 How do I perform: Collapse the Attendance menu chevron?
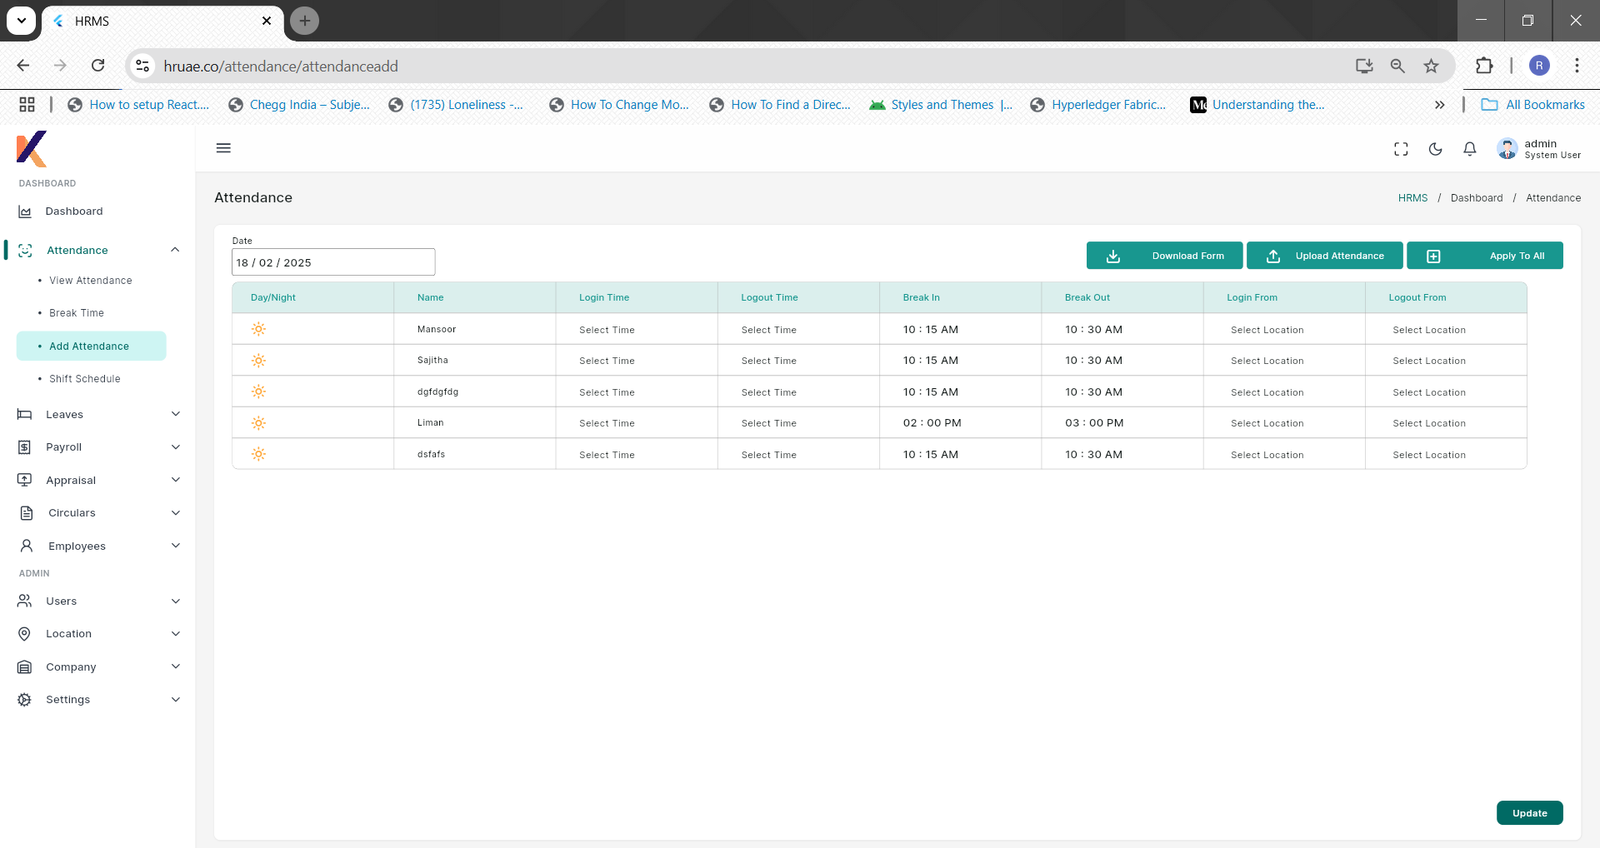175,250
